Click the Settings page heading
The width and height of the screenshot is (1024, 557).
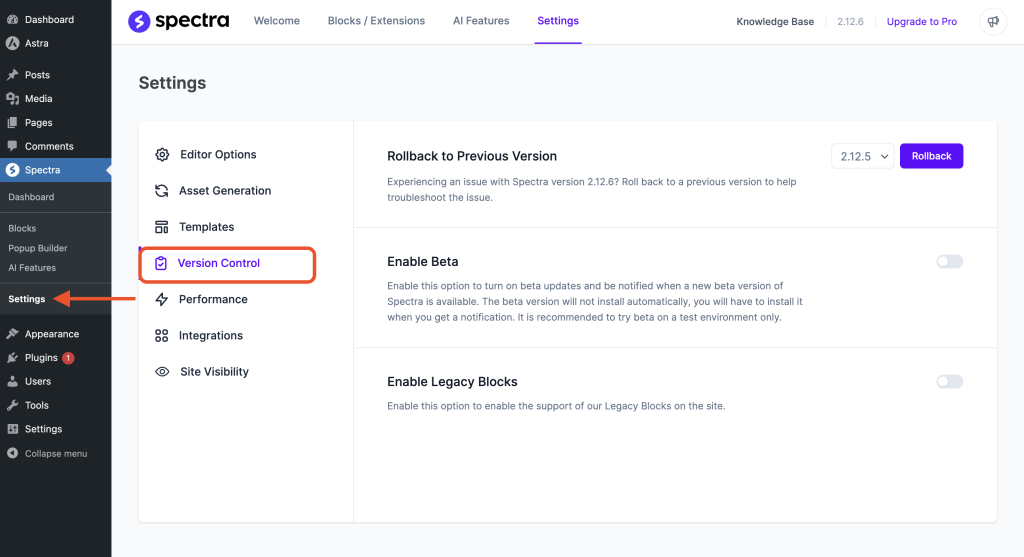[x=172, y=83]
